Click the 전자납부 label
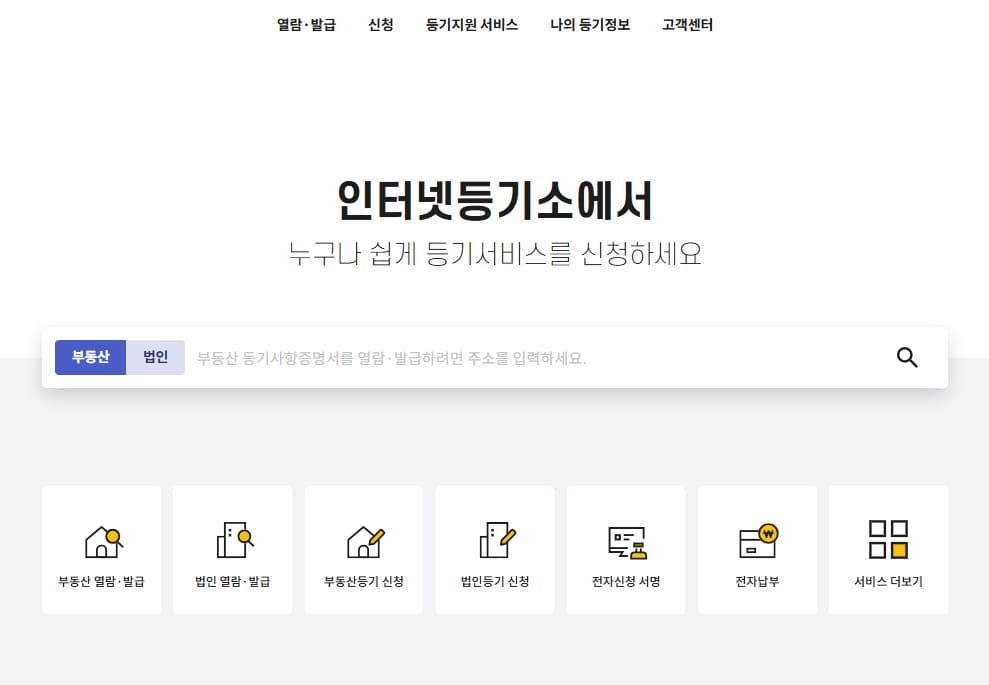 (757, 582)
